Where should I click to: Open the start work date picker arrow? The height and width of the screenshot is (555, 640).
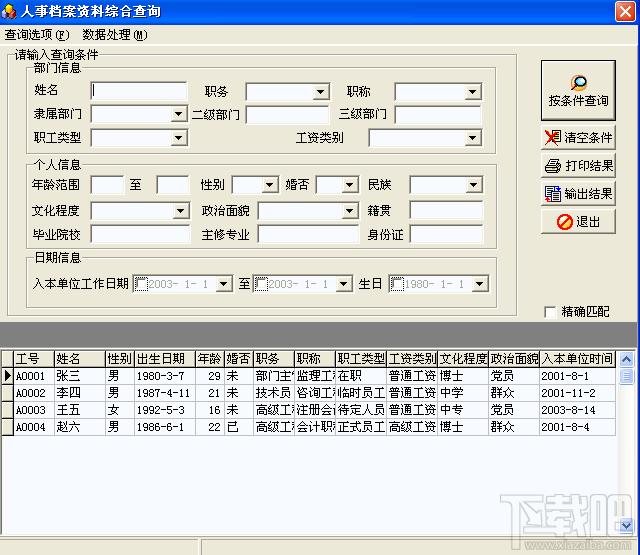[224, 284]
